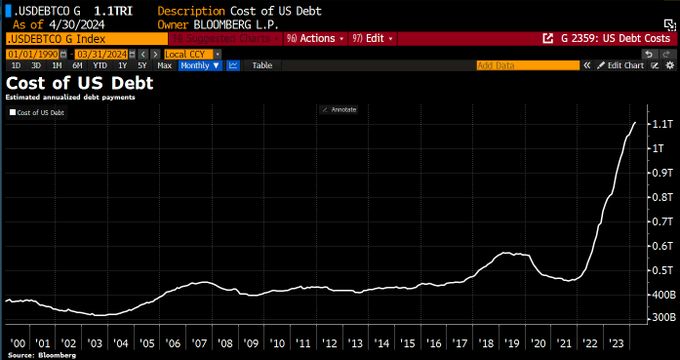This screenshot has width=680, height=360.
Task: Open the 96) Actions menu
Action: tap(316, 38)
